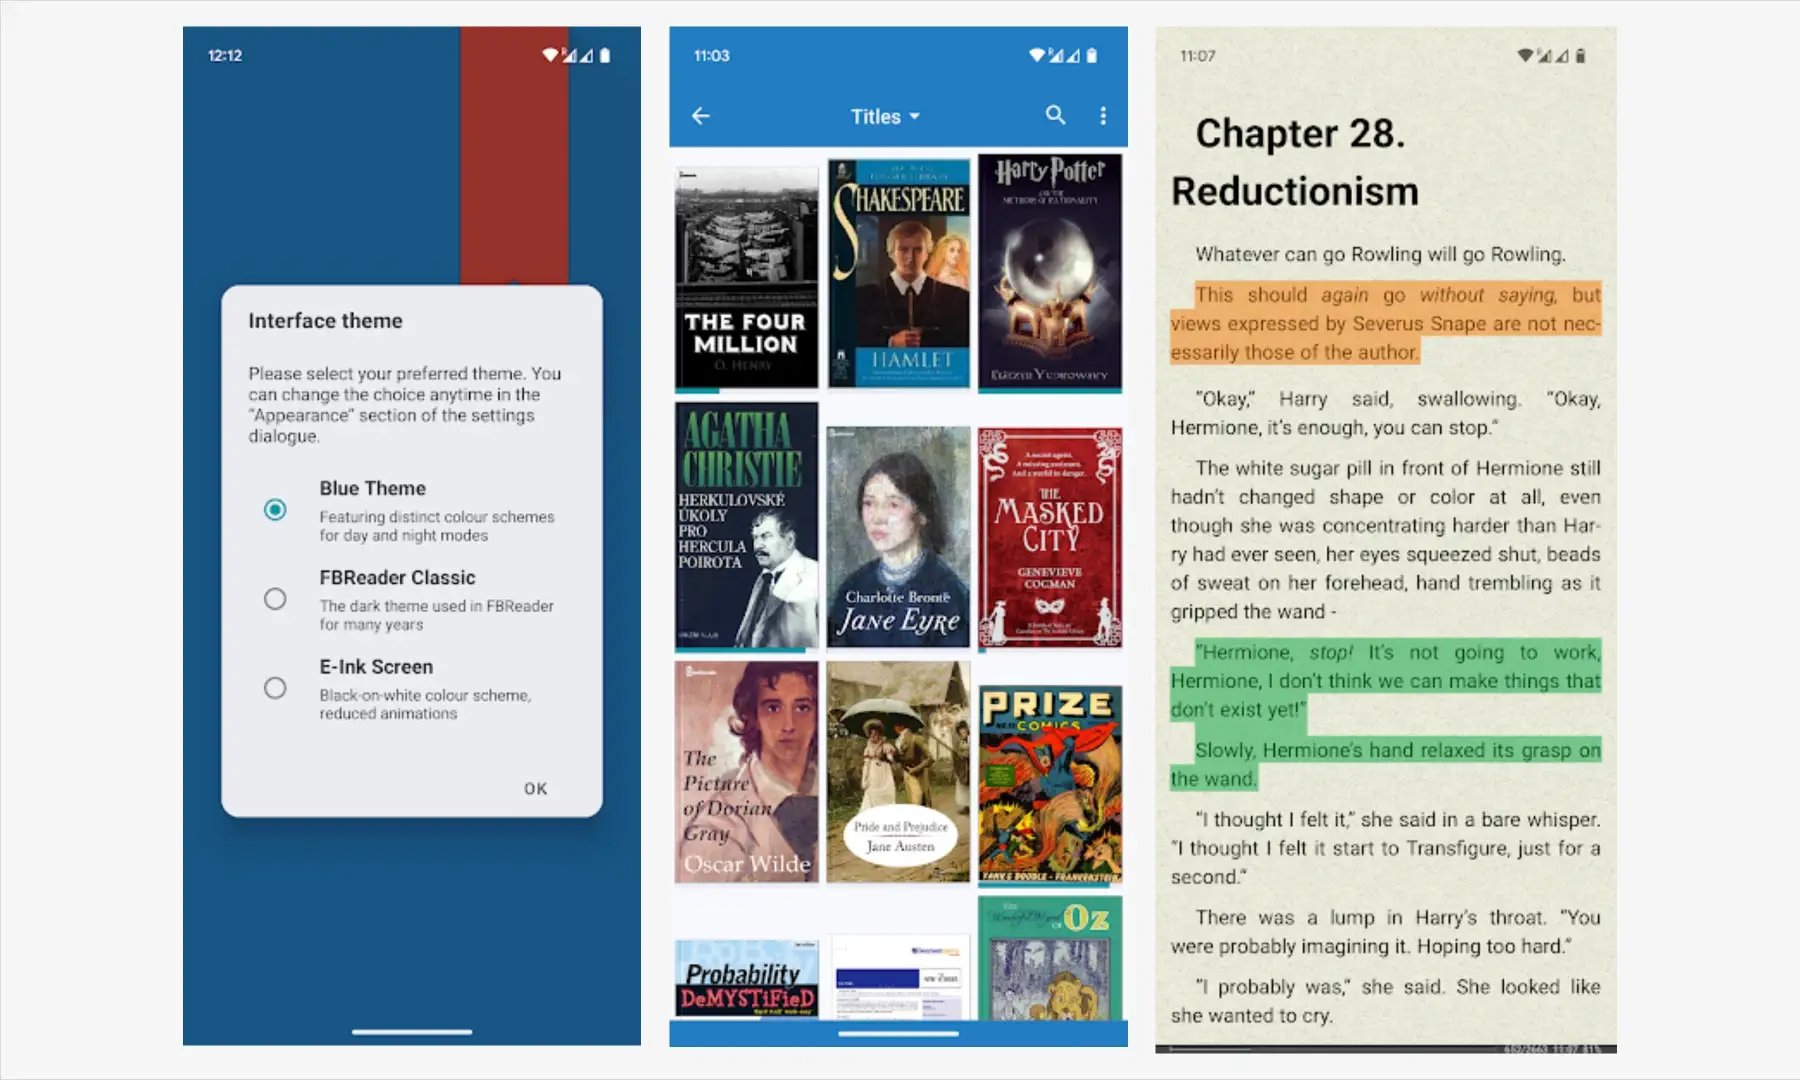The width and height of the screenshot is (1800, 1080).
Task: Open the Harry Potter book cover
Action: pos(1050,272)
